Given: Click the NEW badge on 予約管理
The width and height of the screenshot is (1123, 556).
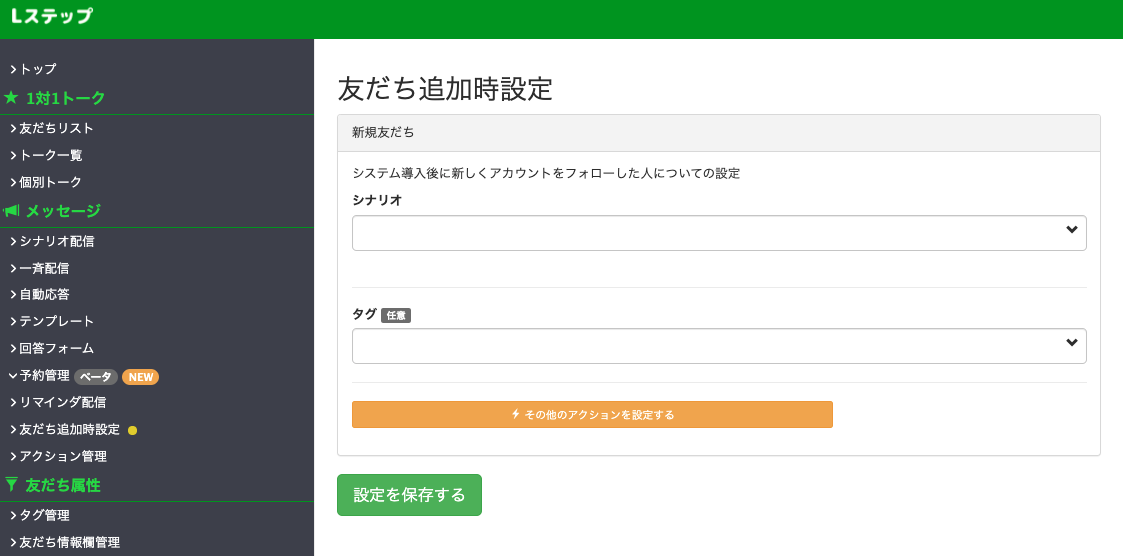Looking at the screenshot, I should coord(140,377).
